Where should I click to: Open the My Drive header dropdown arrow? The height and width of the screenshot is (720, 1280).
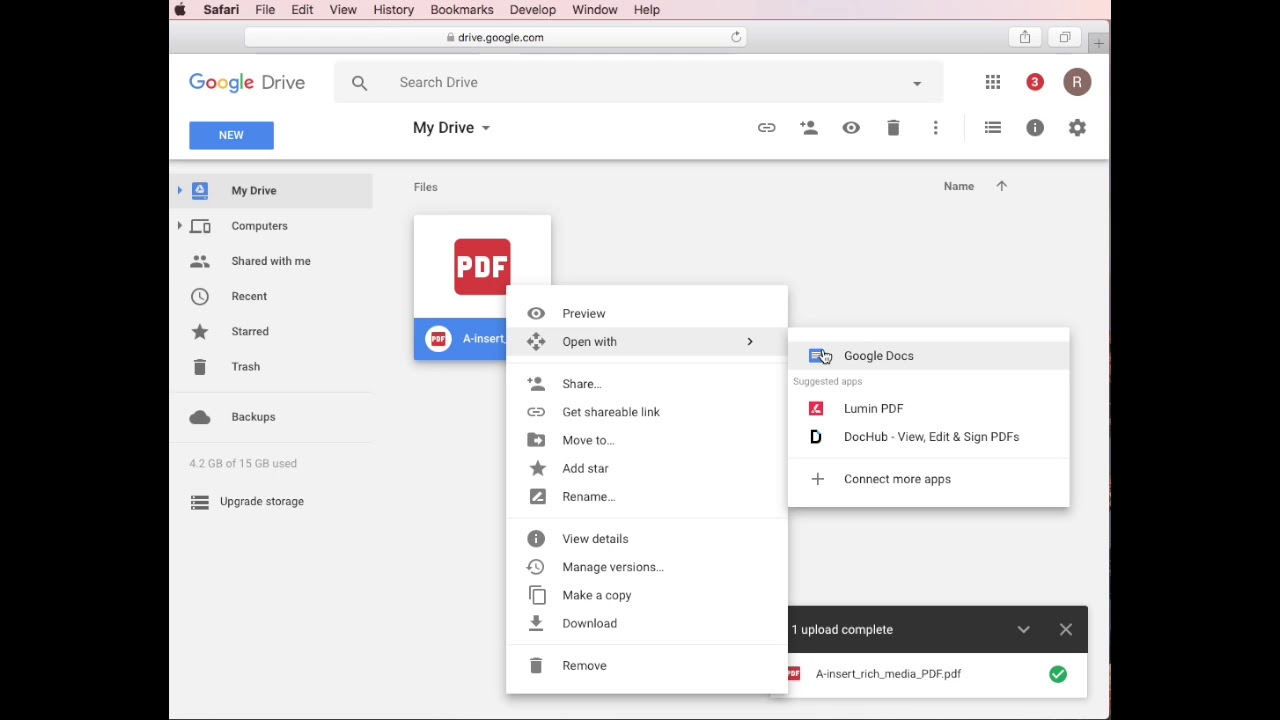point(486,128)
